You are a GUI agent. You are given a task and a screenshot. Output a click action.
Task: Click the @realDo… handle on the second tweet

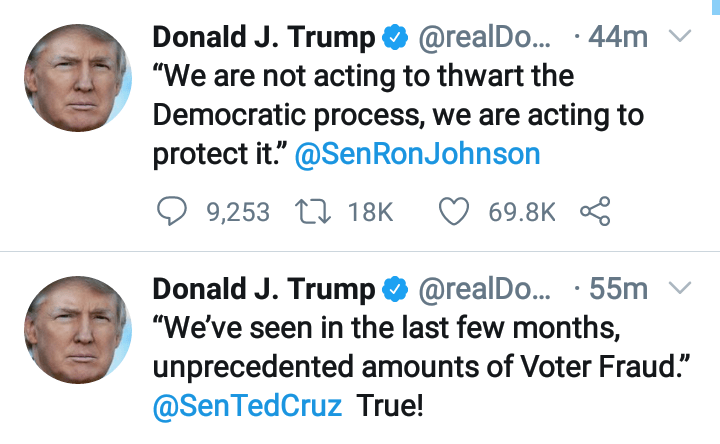coord(483,290)
